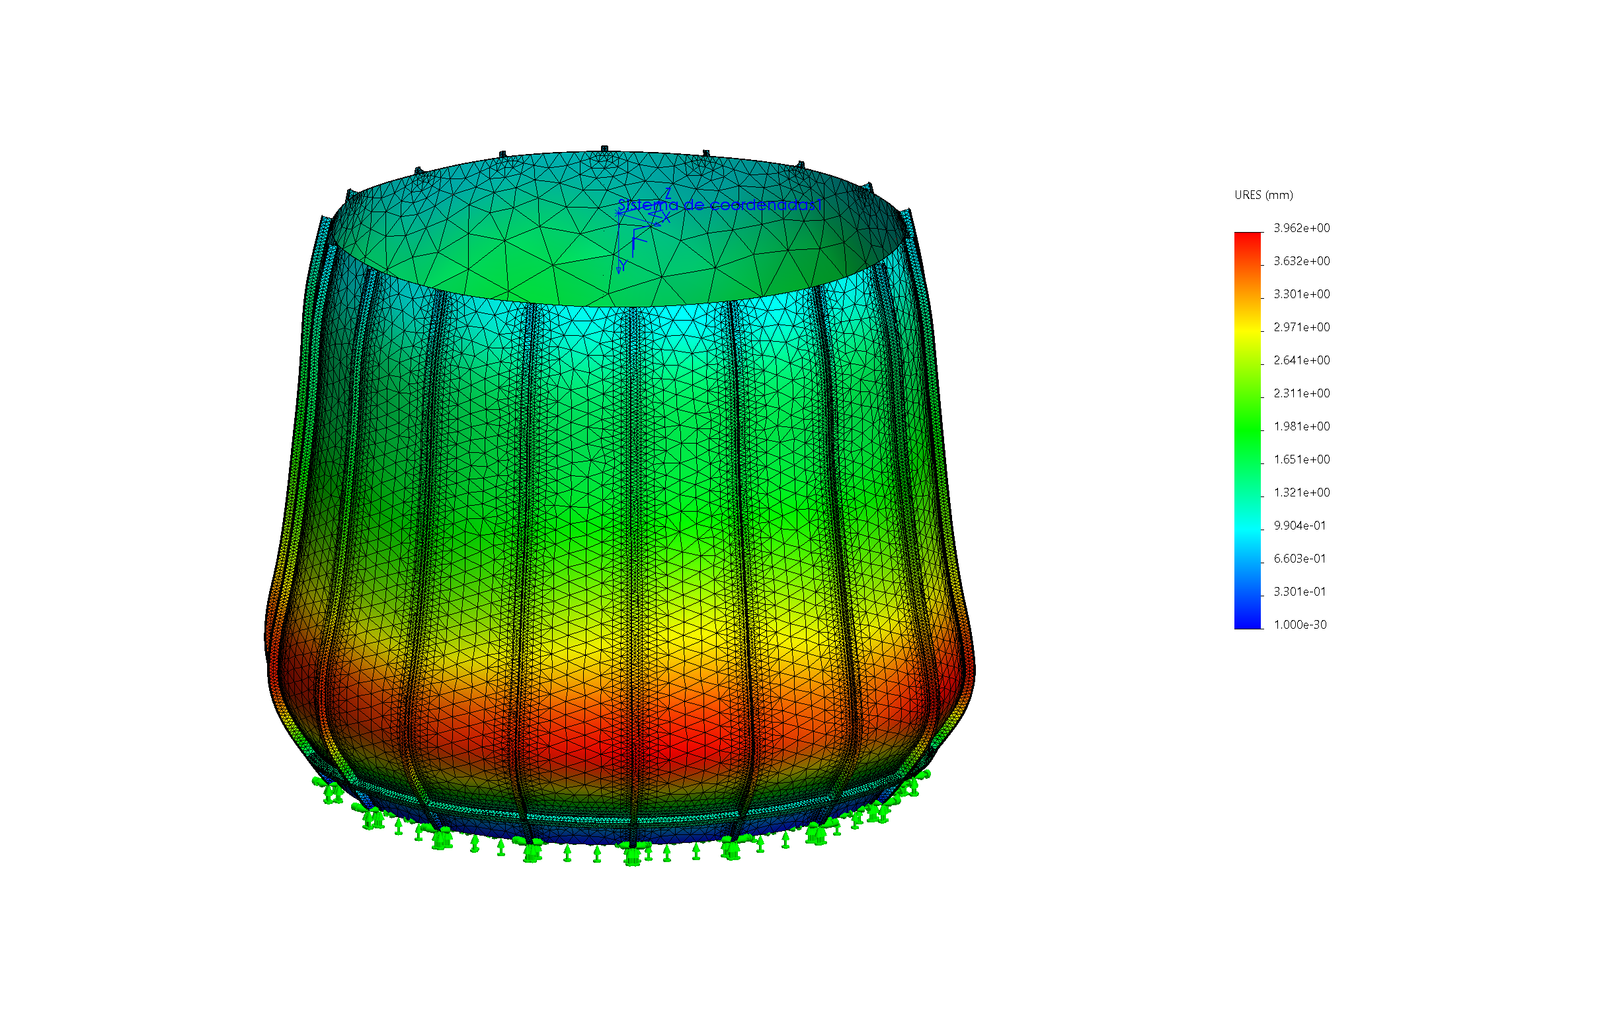Click the URES (mm) legend title
The height and width of the screenshot is (1026, 1600).
click(1263, 195)
